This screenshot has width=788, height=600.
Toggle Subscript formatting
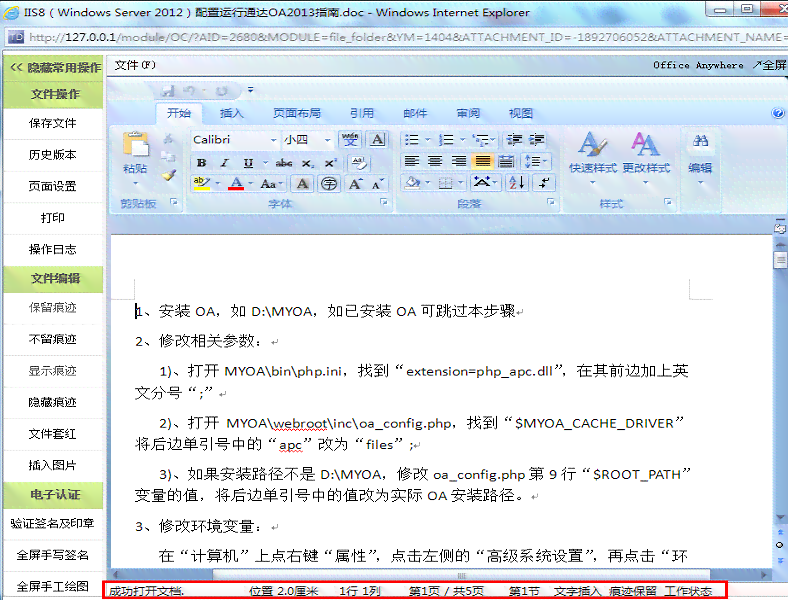click(x=308, y=163)
